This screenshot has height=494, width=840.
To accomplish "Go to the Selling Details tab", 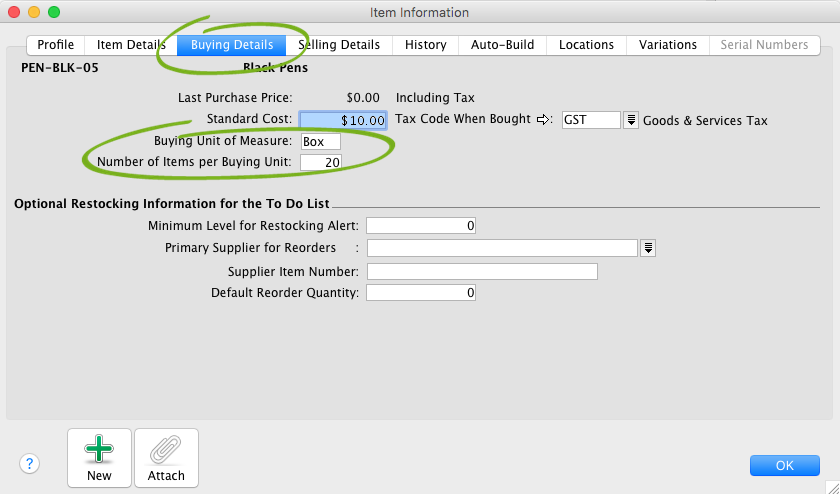I will point(339,45).
